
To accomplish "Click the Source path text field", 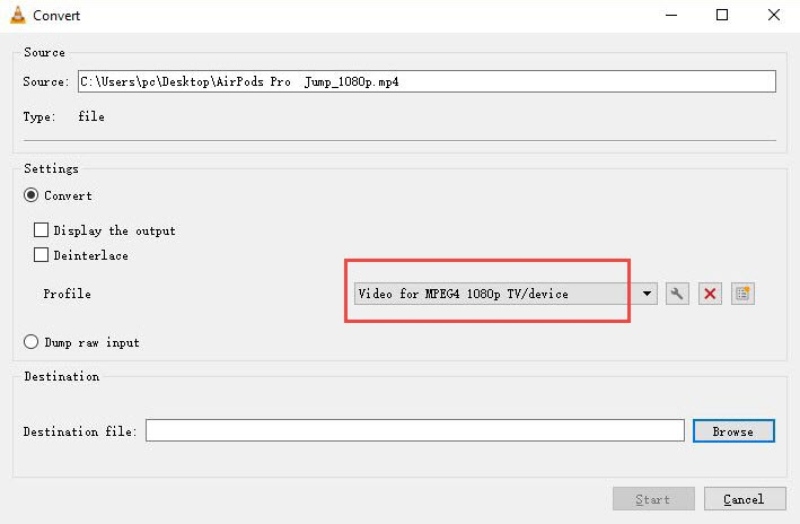I will [425, 82].
